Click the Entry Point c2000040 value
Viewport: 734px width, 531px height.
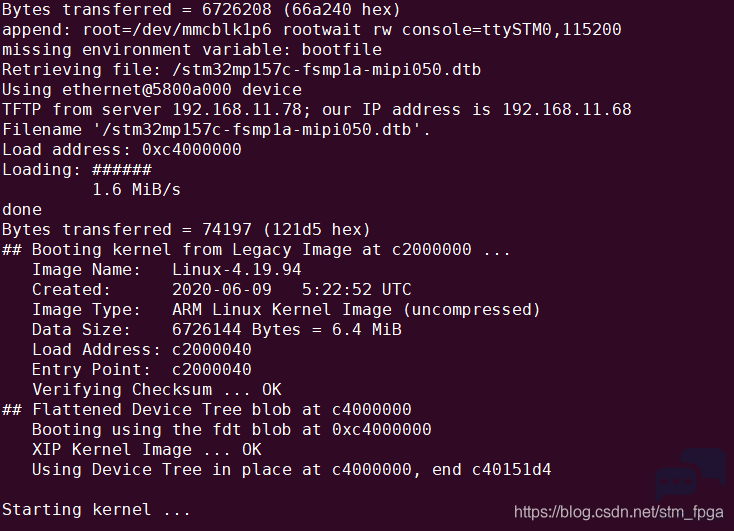pyautogui.click(x=212, y=370)
